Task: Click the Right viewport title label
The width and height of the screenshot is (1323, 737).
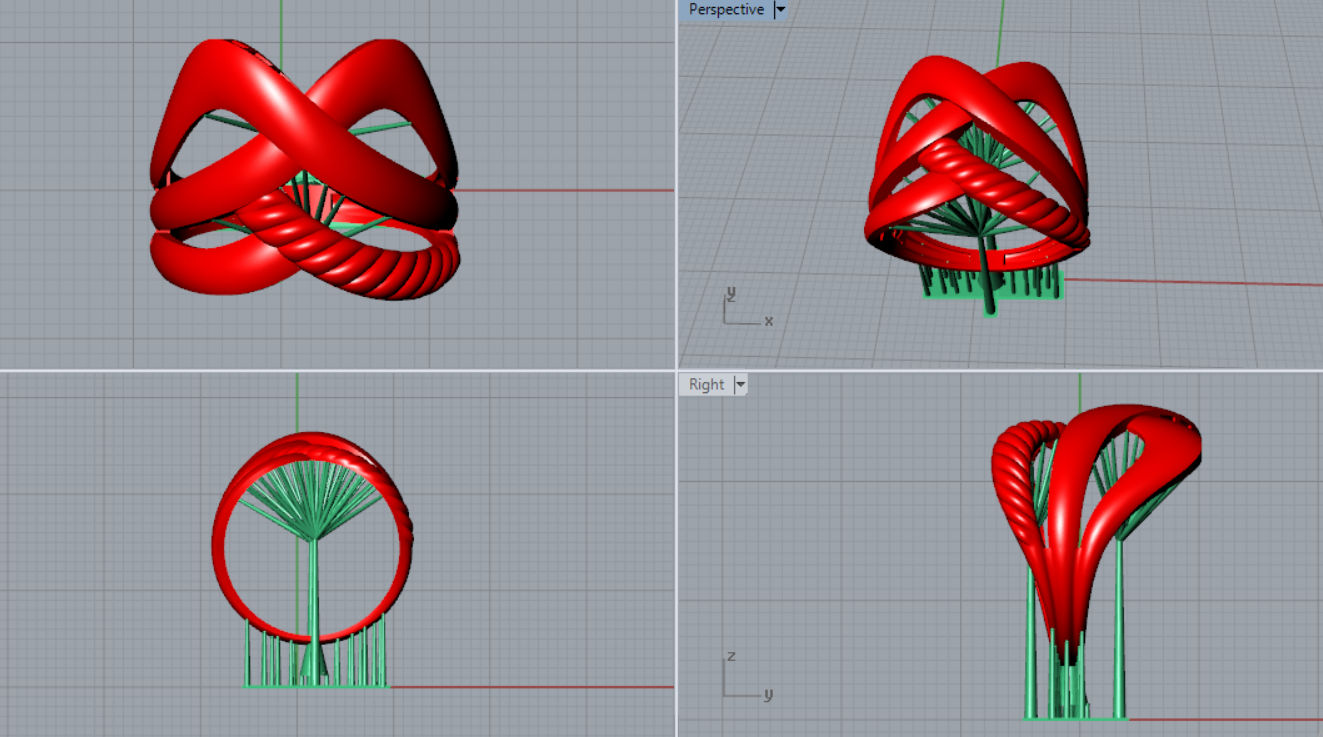Action: click(x=706, y=385)
